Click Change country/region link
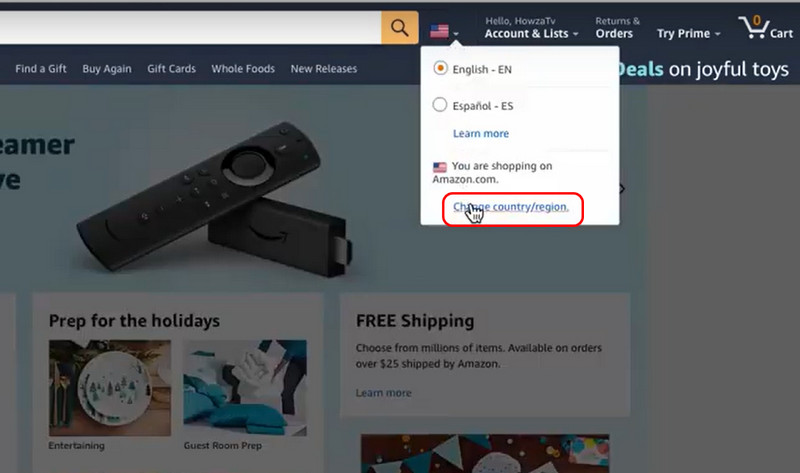 511,207
